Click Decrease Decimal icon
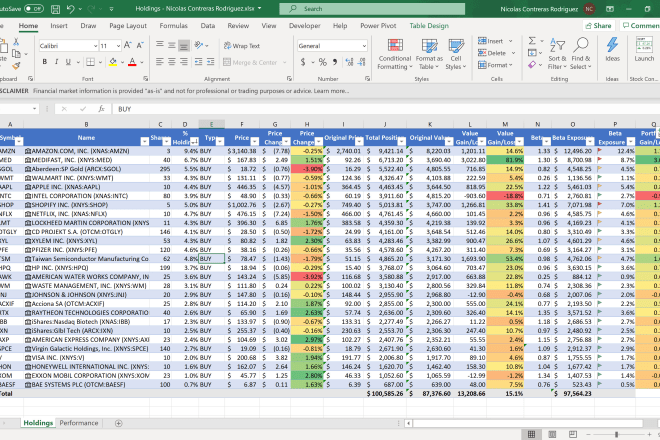 (362, 62)
